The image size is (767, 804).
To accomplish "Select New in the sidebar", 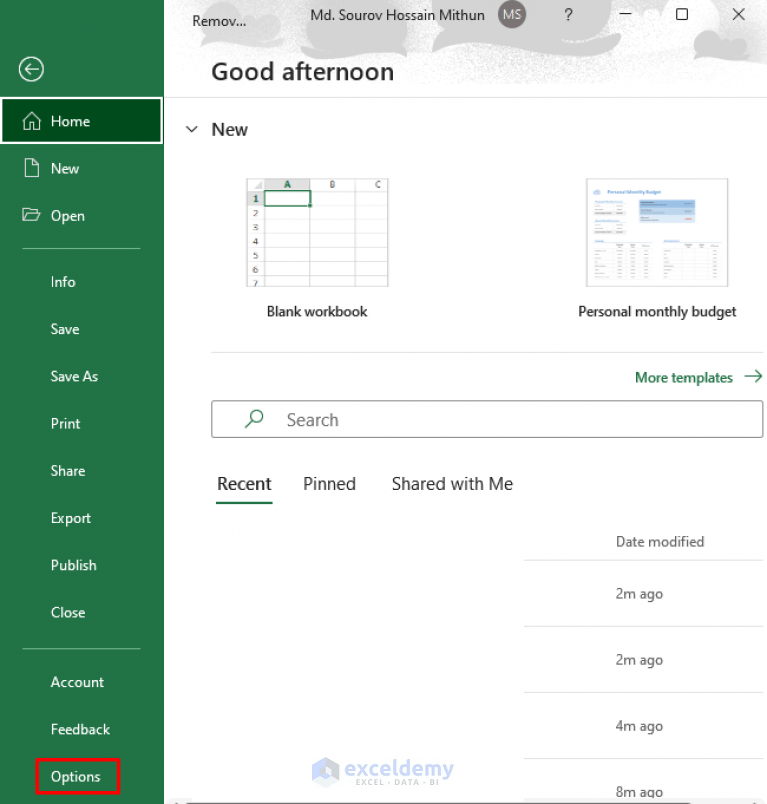I will coord(82,168).
